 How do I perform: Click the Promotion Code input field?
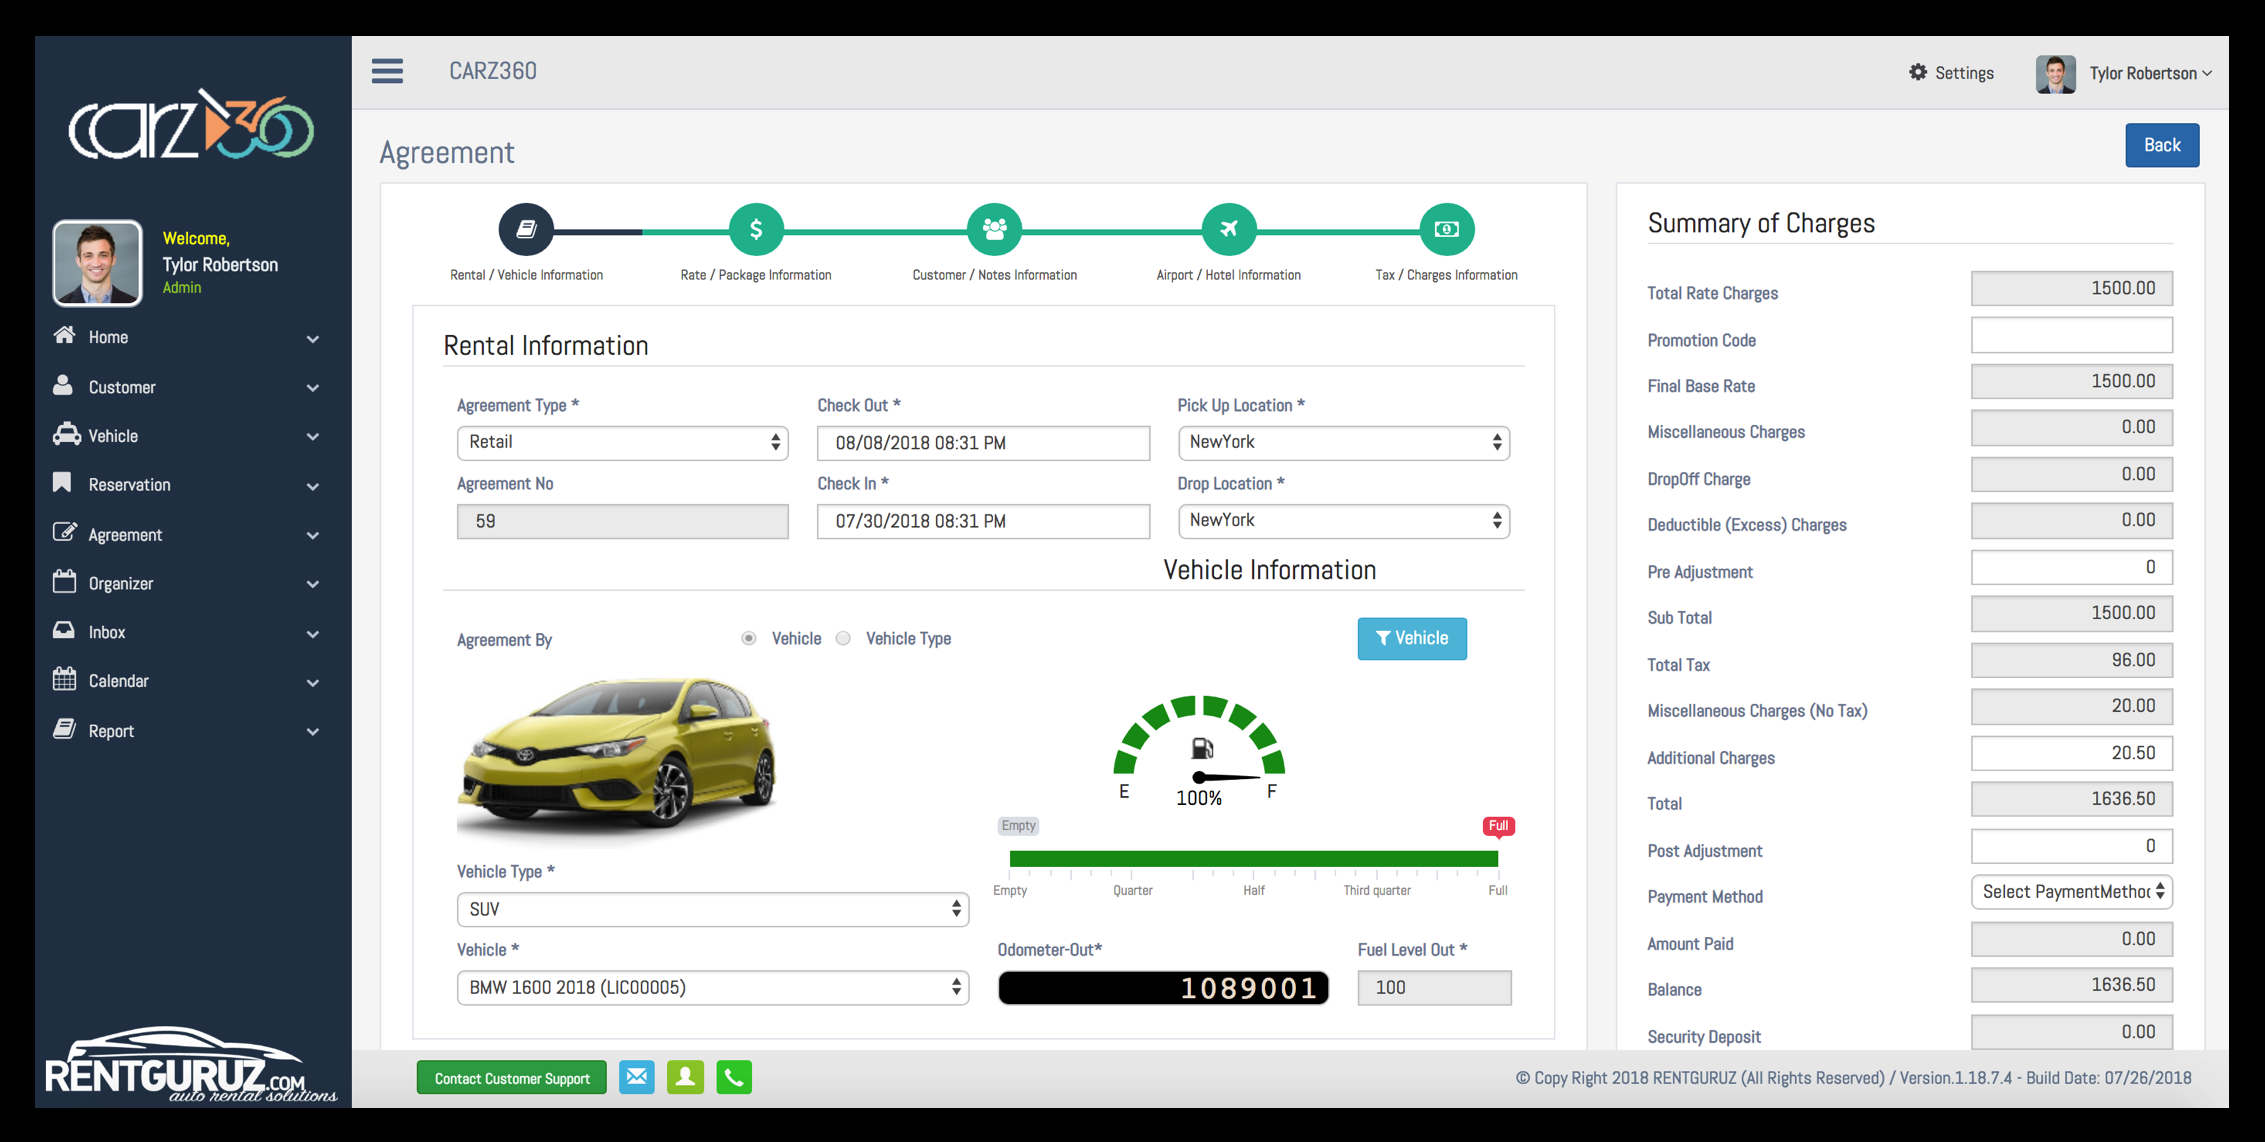point(2071,336)
